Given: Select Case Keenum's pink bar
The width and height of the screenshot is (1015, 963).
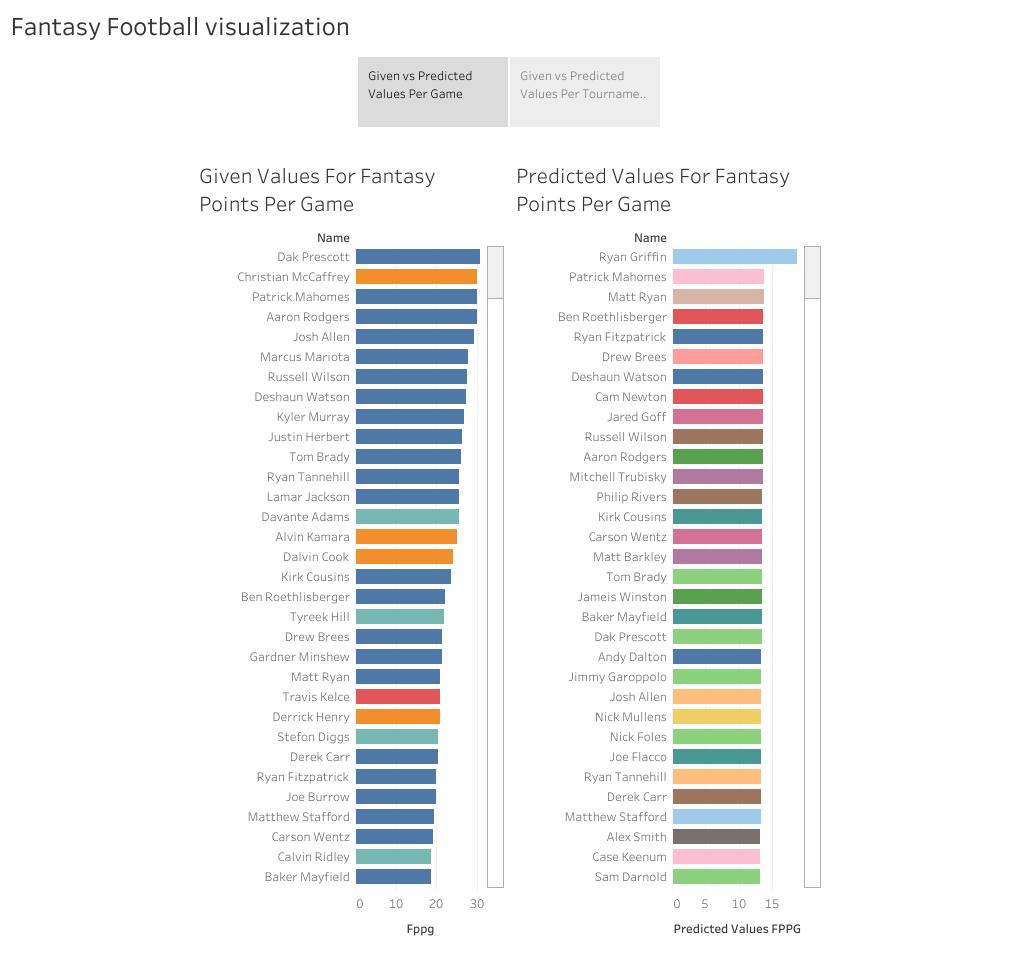Looking at the screenshot, I should coord(715,856).
